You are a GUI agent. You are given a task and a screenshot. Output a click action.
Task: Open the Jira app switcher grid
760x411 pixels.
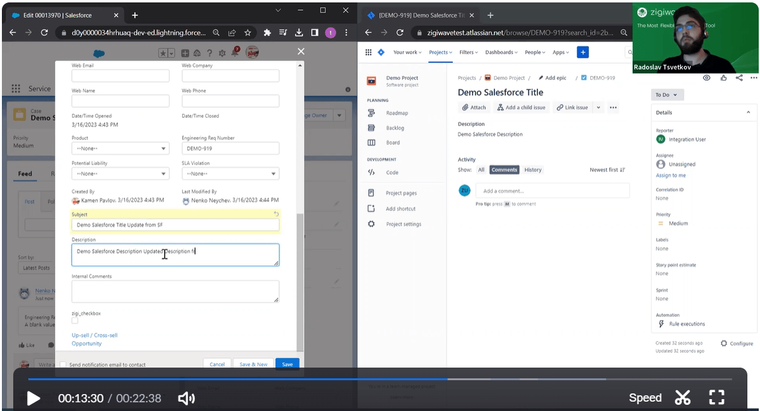tap(368, 52)
